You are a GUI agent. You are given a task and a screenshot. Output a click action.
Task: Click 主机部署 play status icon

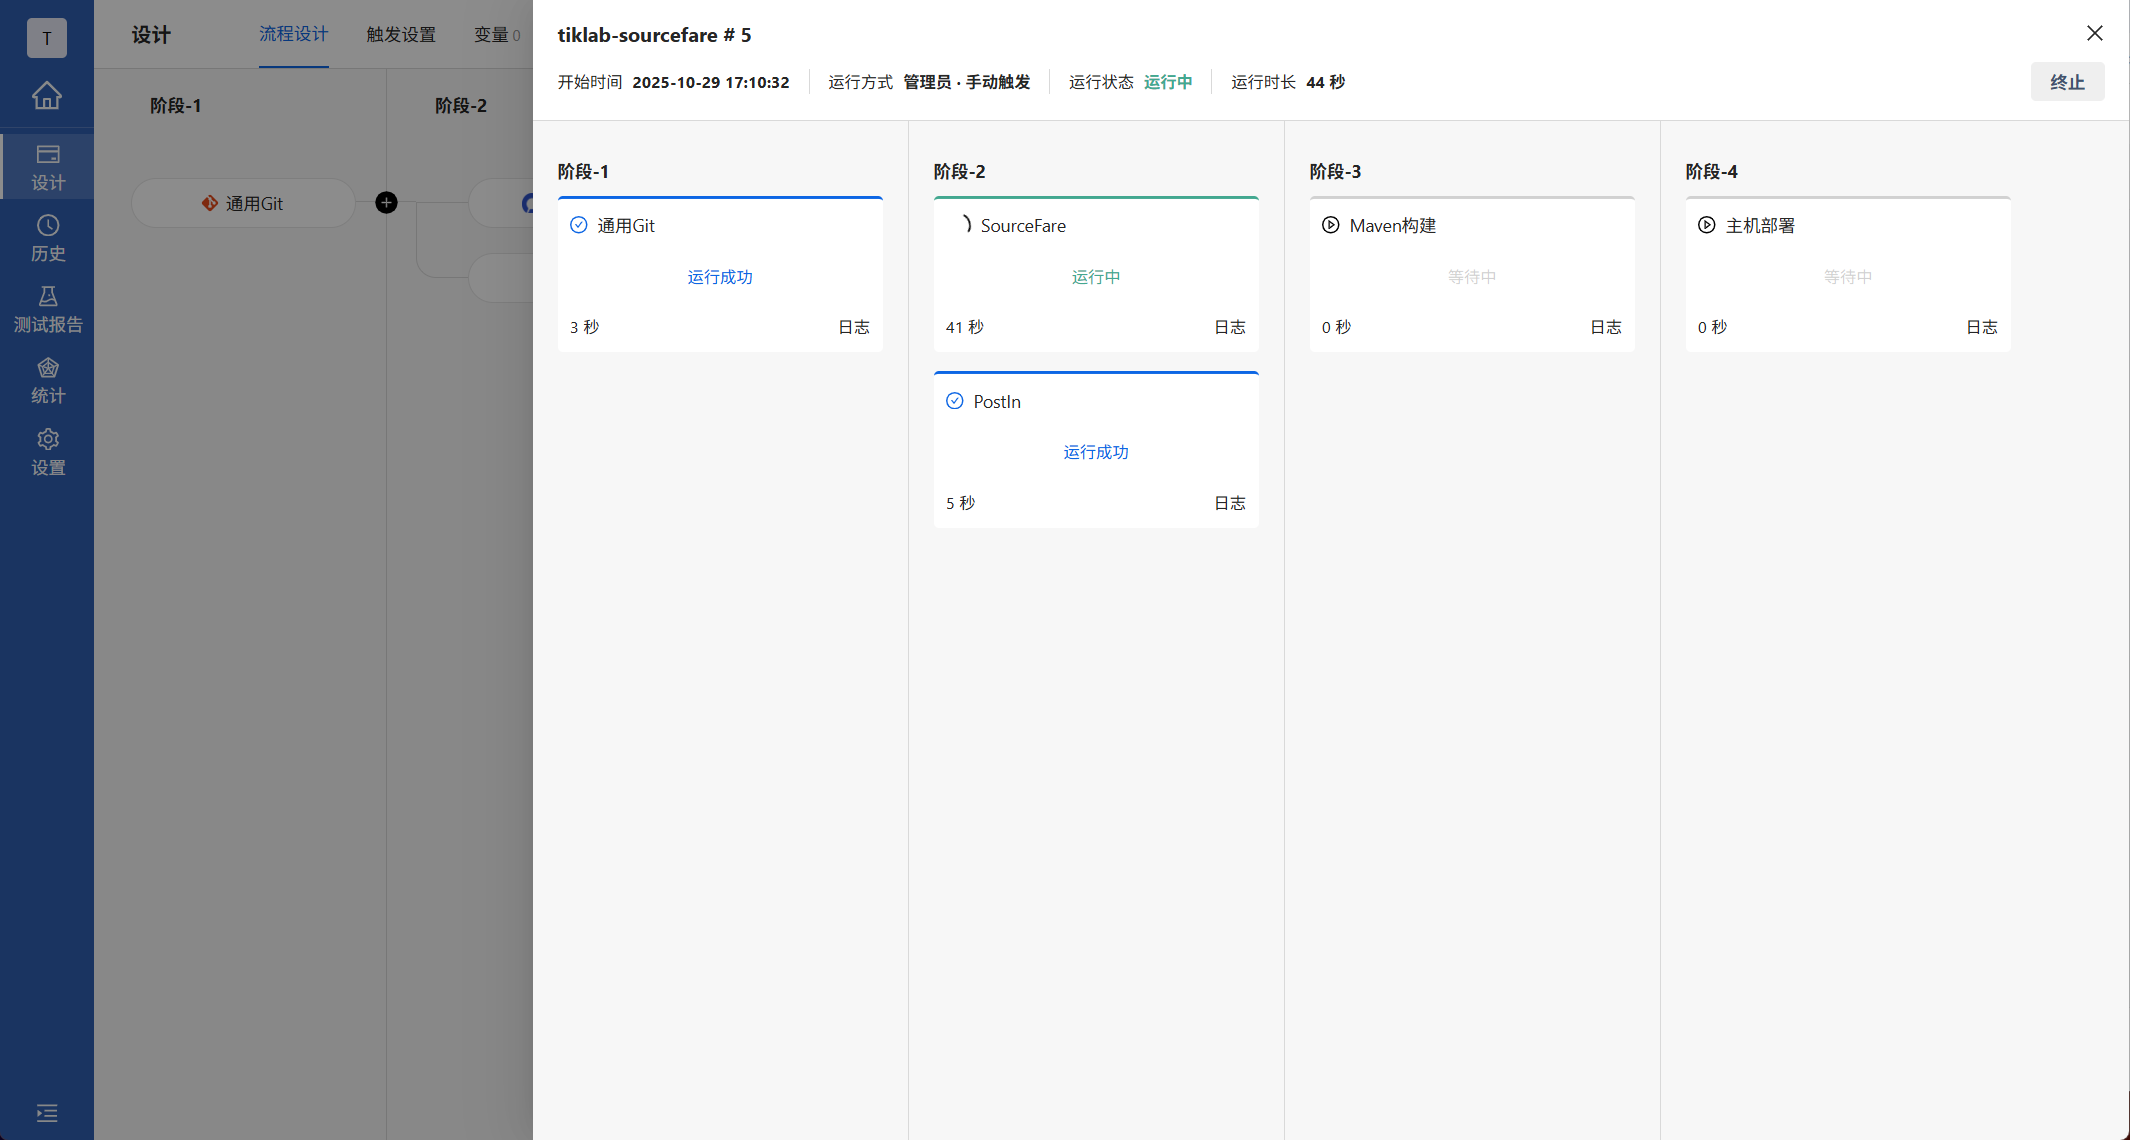coord(1706,225)
